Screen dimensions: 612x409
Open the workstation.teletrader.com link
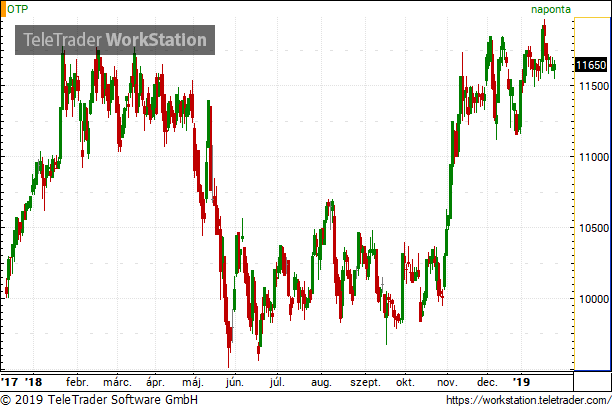[528, 400]
